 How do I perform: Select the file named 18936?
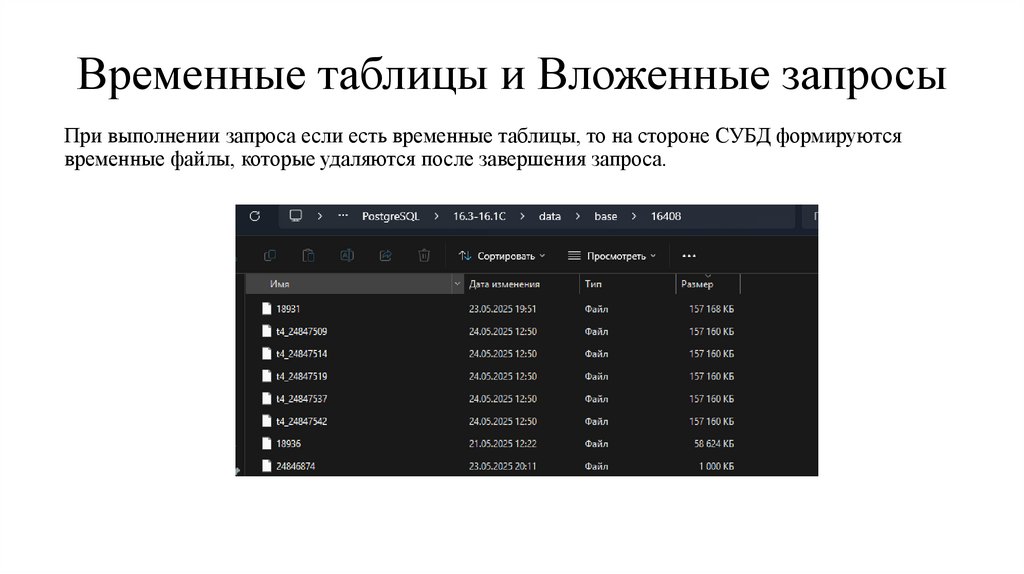(288, 443)
